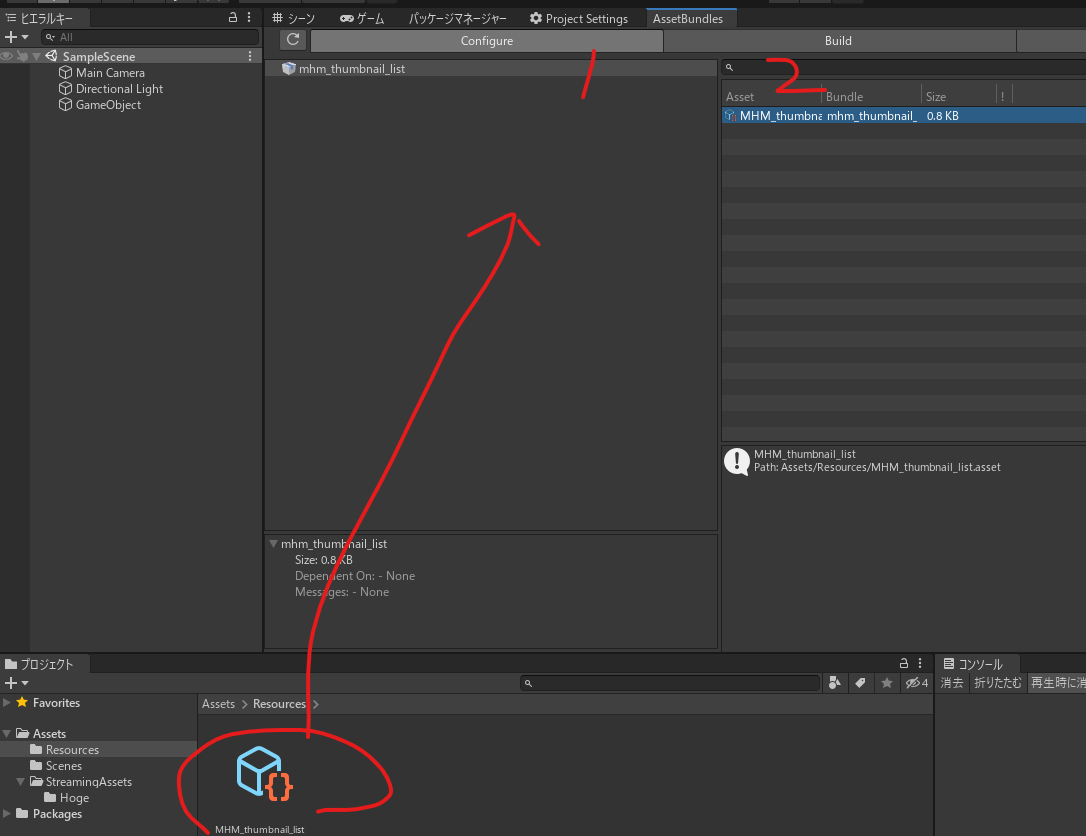Select the Configure tab in AssetBundles

[487, 41]
